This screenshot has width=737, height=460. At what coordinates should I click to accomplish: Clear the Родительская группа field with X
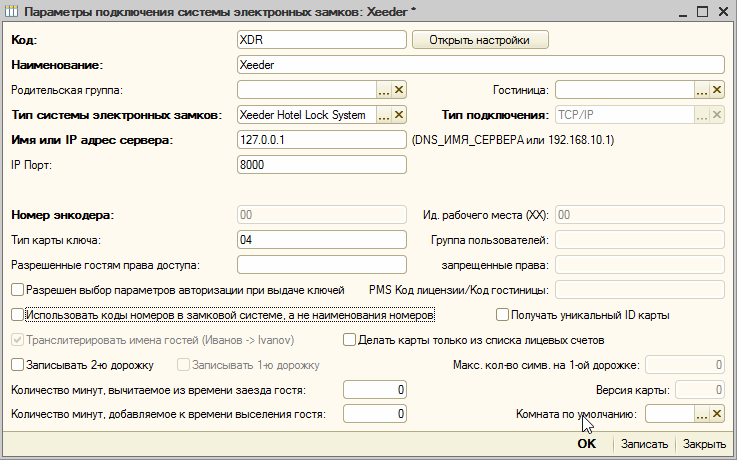(399, 90)
